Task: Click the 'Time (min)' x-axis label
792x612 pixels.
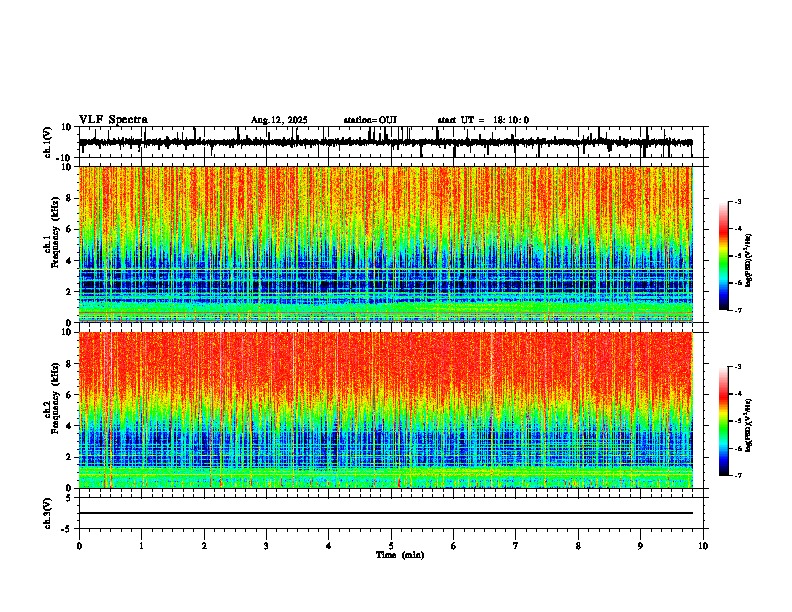Action: pos(400,555)
